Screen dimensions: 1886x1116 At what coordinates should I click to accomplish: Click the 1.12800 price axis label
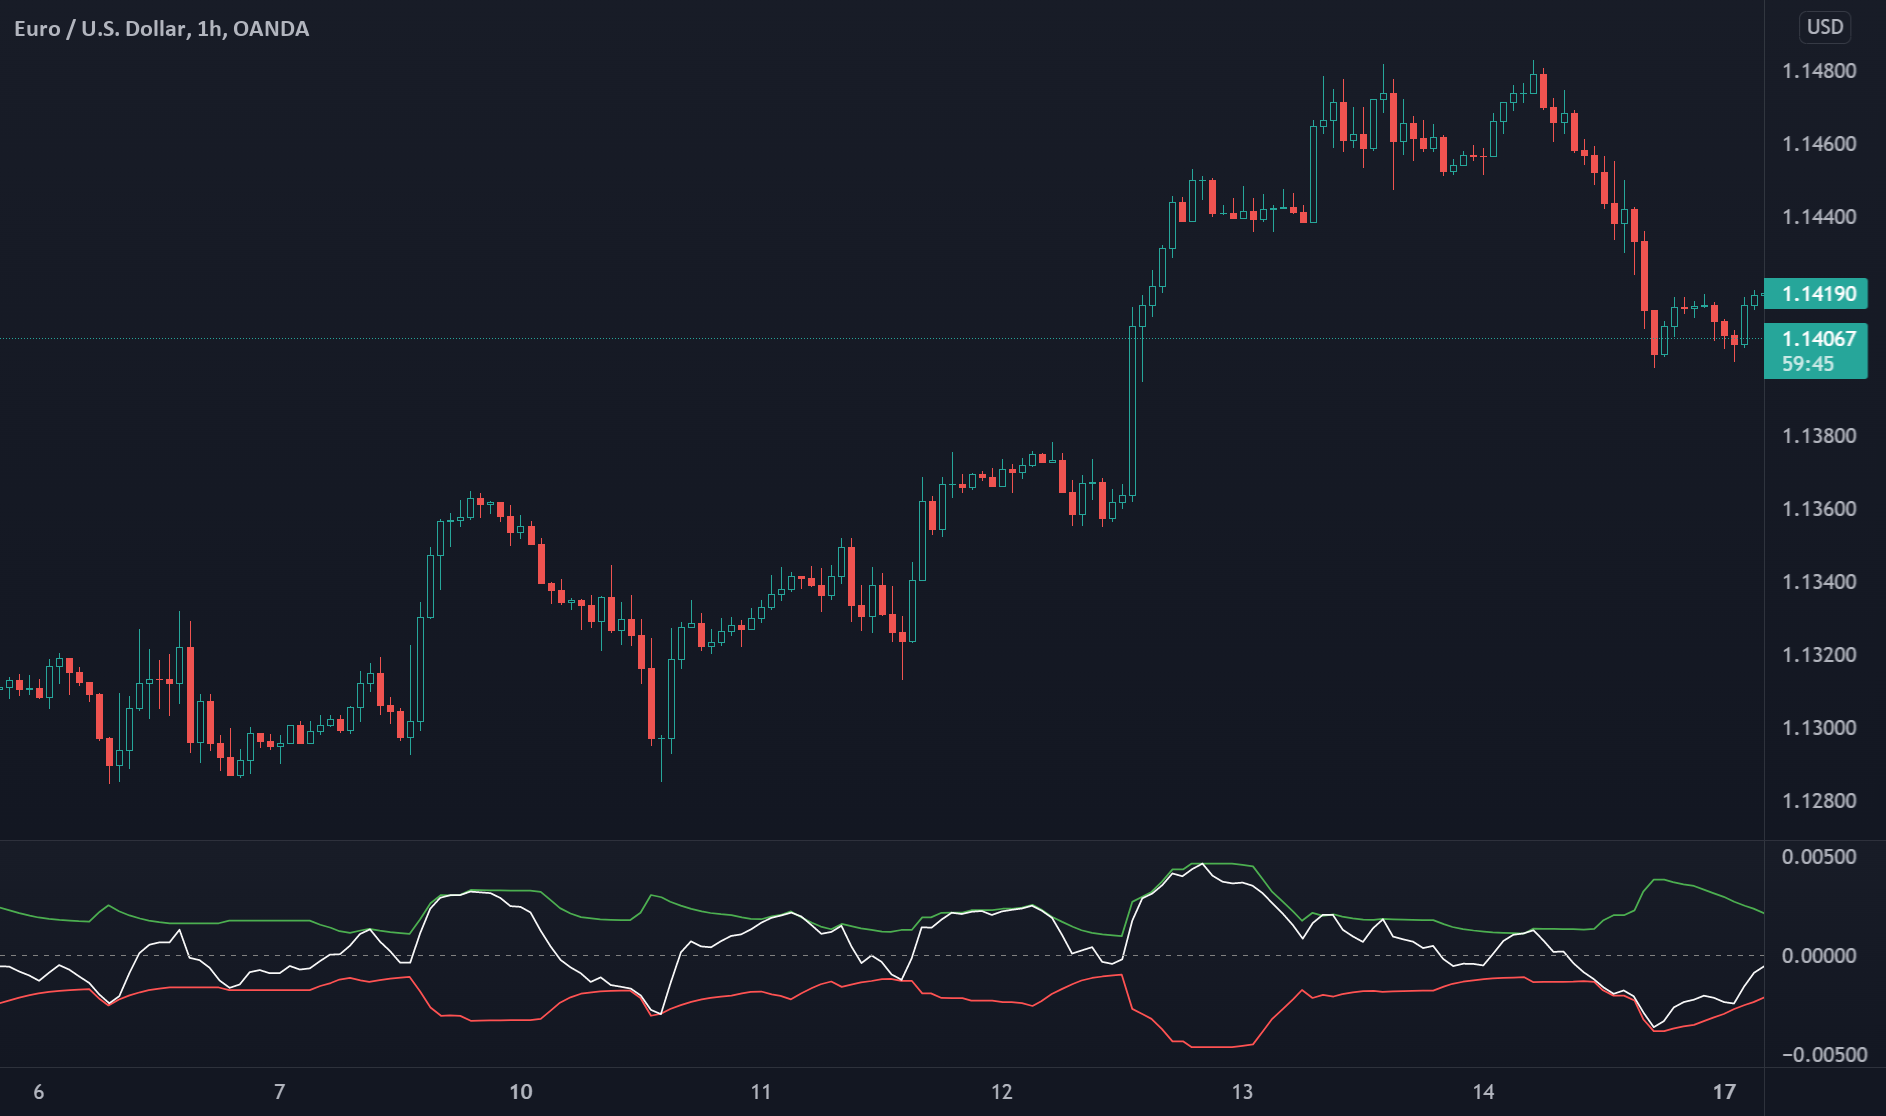(x=1819, y=801)
